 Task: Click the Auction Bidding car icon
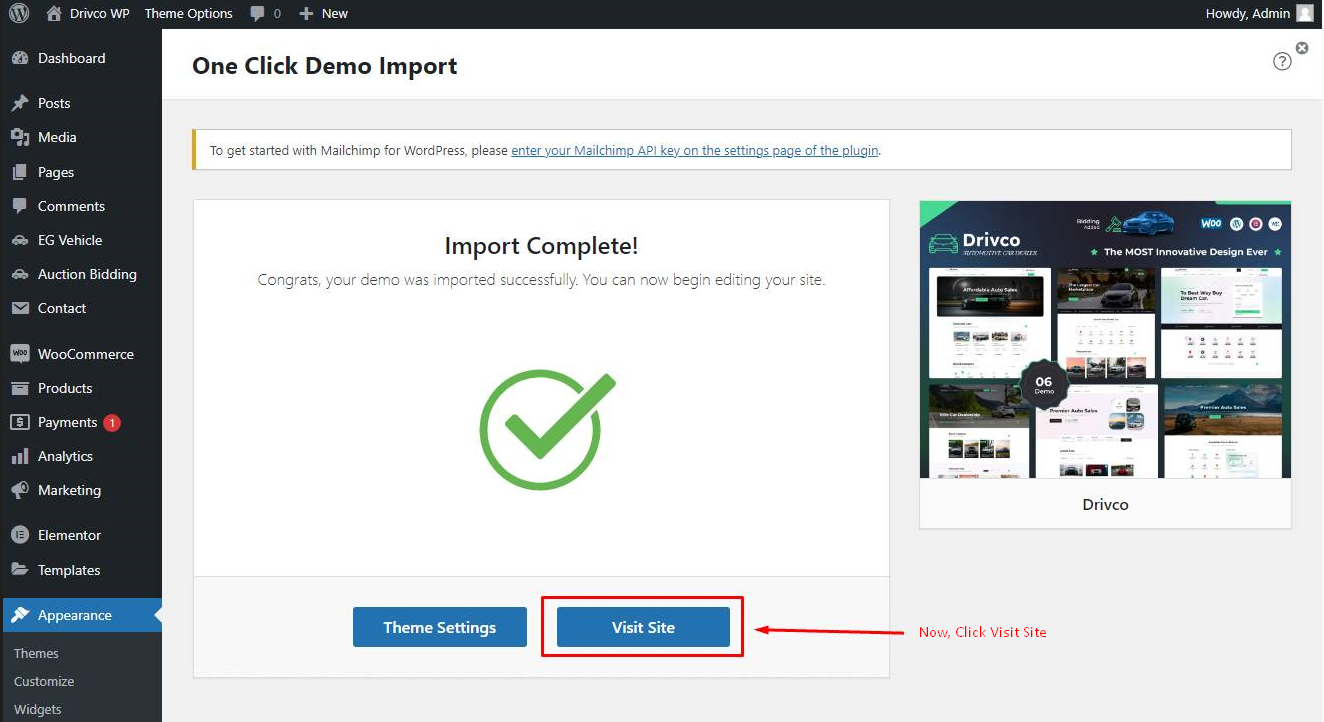click(x=20, y=274)
